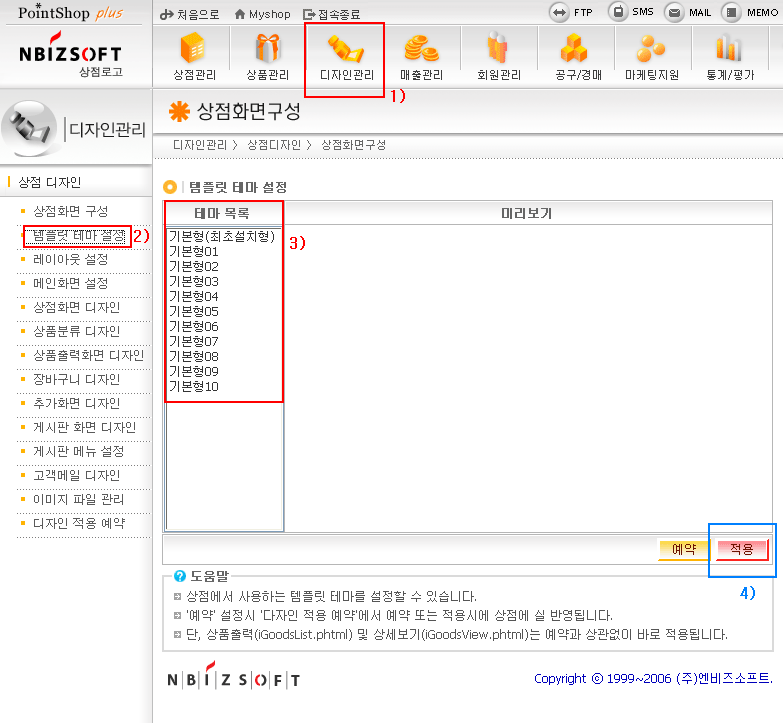Select 템플릿 테마 설정 in sidebar
This screenshot has width=783, height=723.
pyautogui.click(x=78, y=236)
